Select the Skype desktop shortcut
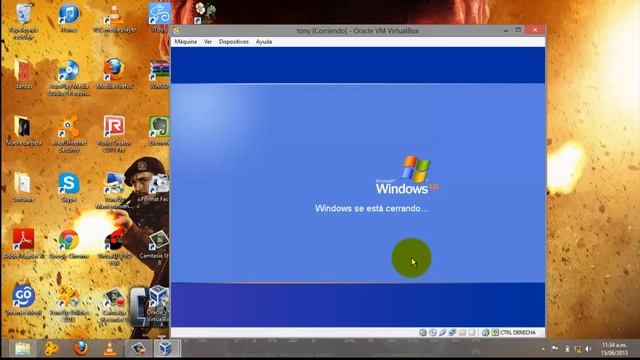The height and width of the screenshot is (360, 640). 69,187
